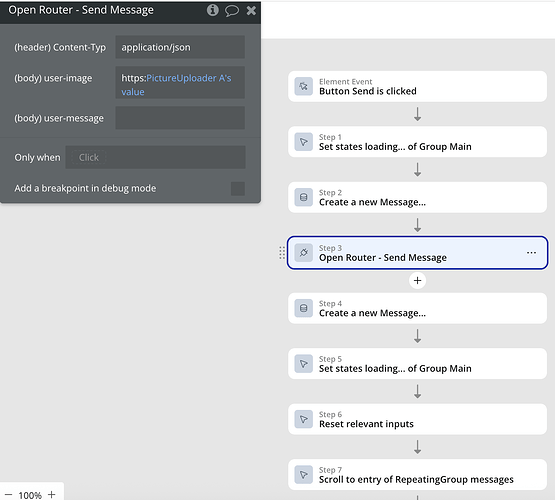
Task: Click the Step 2 database icon
Action: coord(304,197)
